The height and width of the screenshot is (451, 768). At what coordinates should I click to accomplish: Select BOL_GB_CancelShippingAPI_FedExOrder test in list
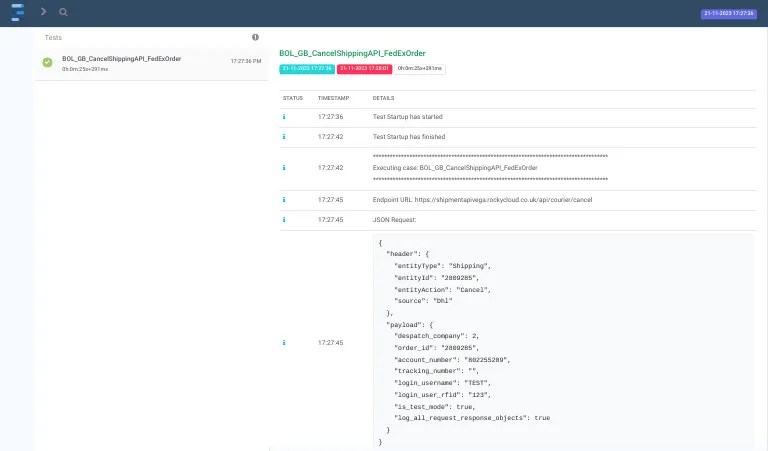[x=152, y=64]
